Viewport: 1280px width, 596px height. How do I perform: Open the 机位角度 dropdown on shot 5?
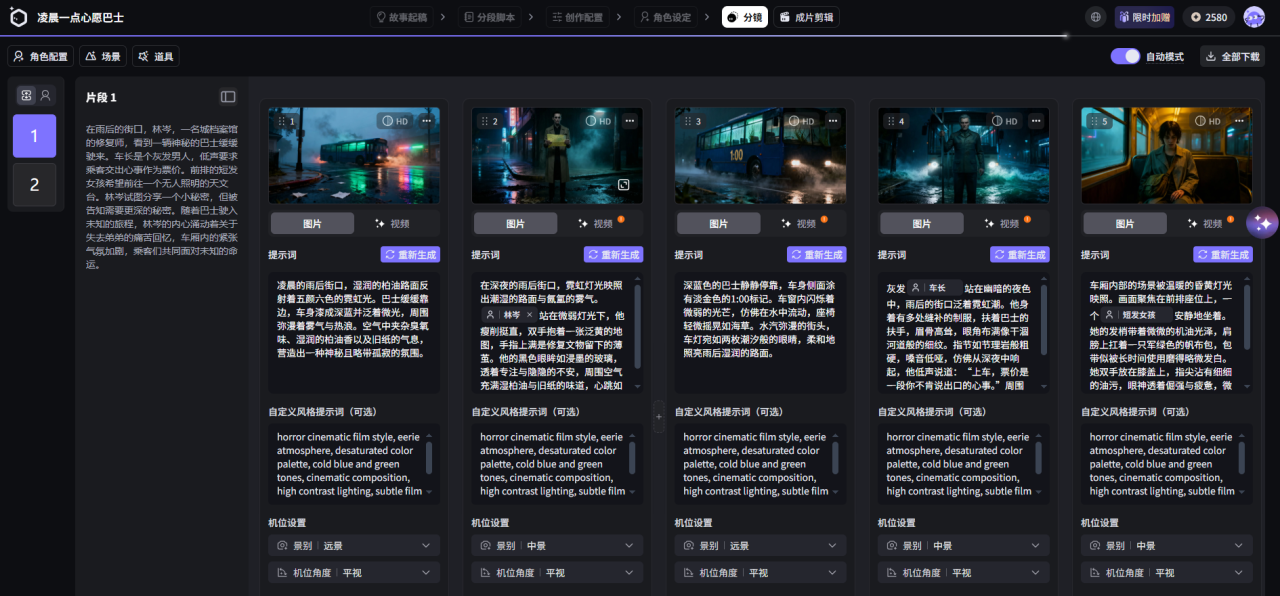pyautogui.click(x=1166, y=572)
